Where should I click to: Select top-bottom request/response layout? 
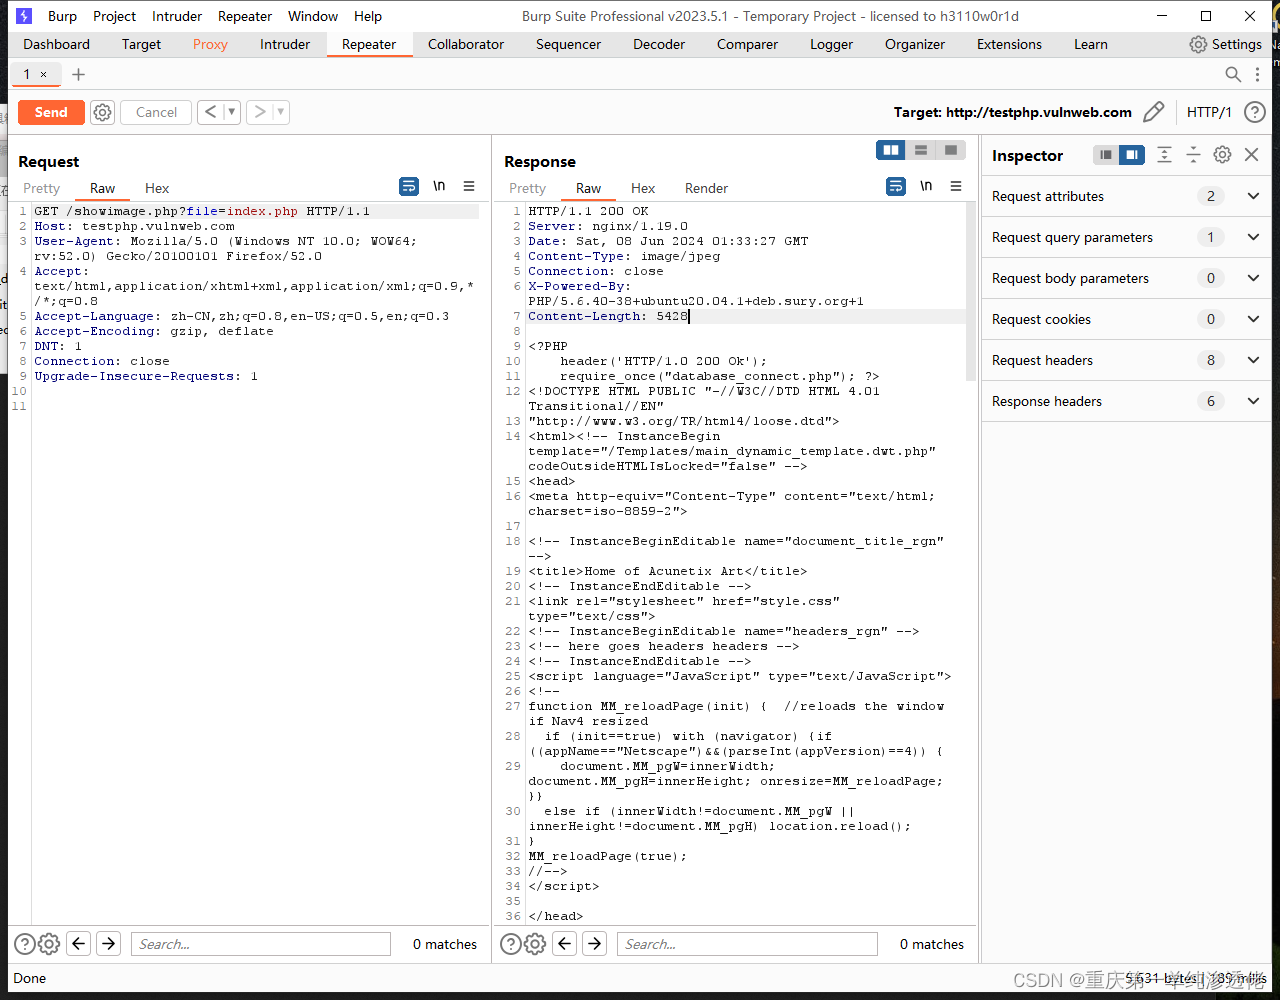(x=921, y=150)
